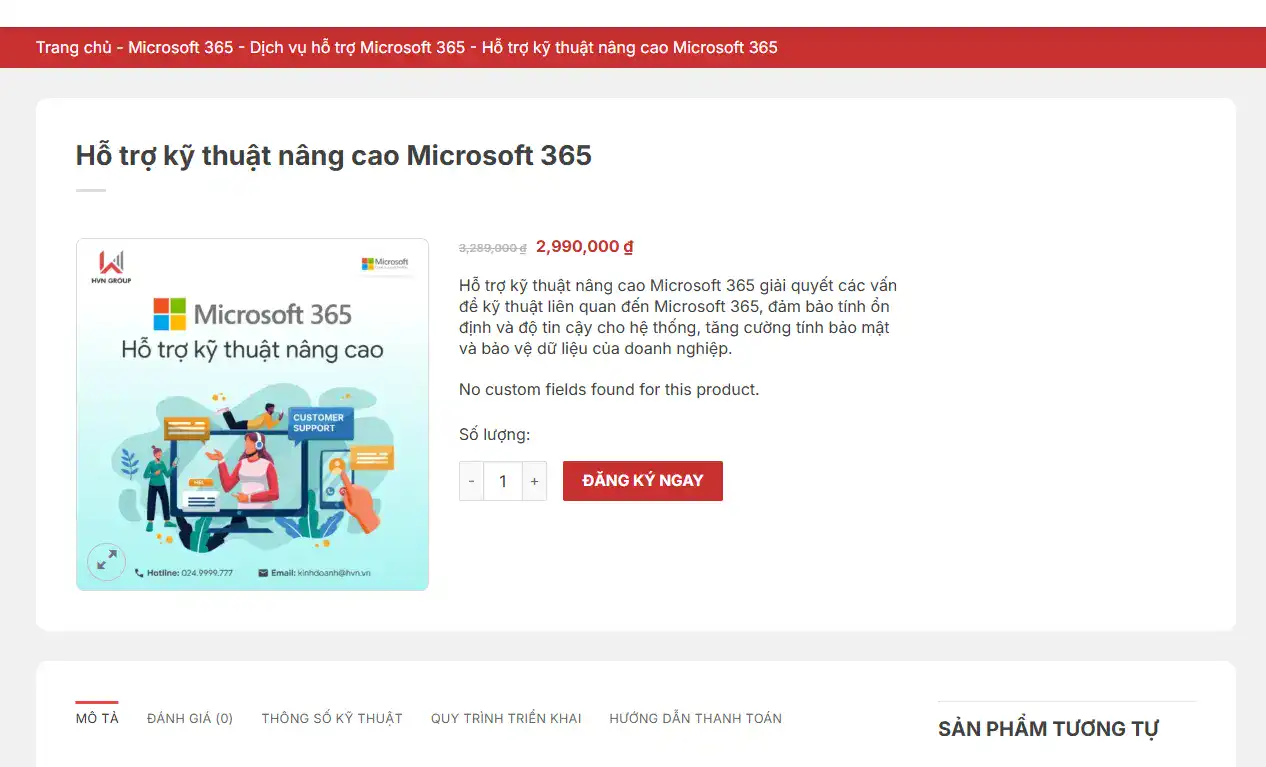1266x767 pixels.
Task: Open the MÔ TẢ tab
Action: point(97,718)
